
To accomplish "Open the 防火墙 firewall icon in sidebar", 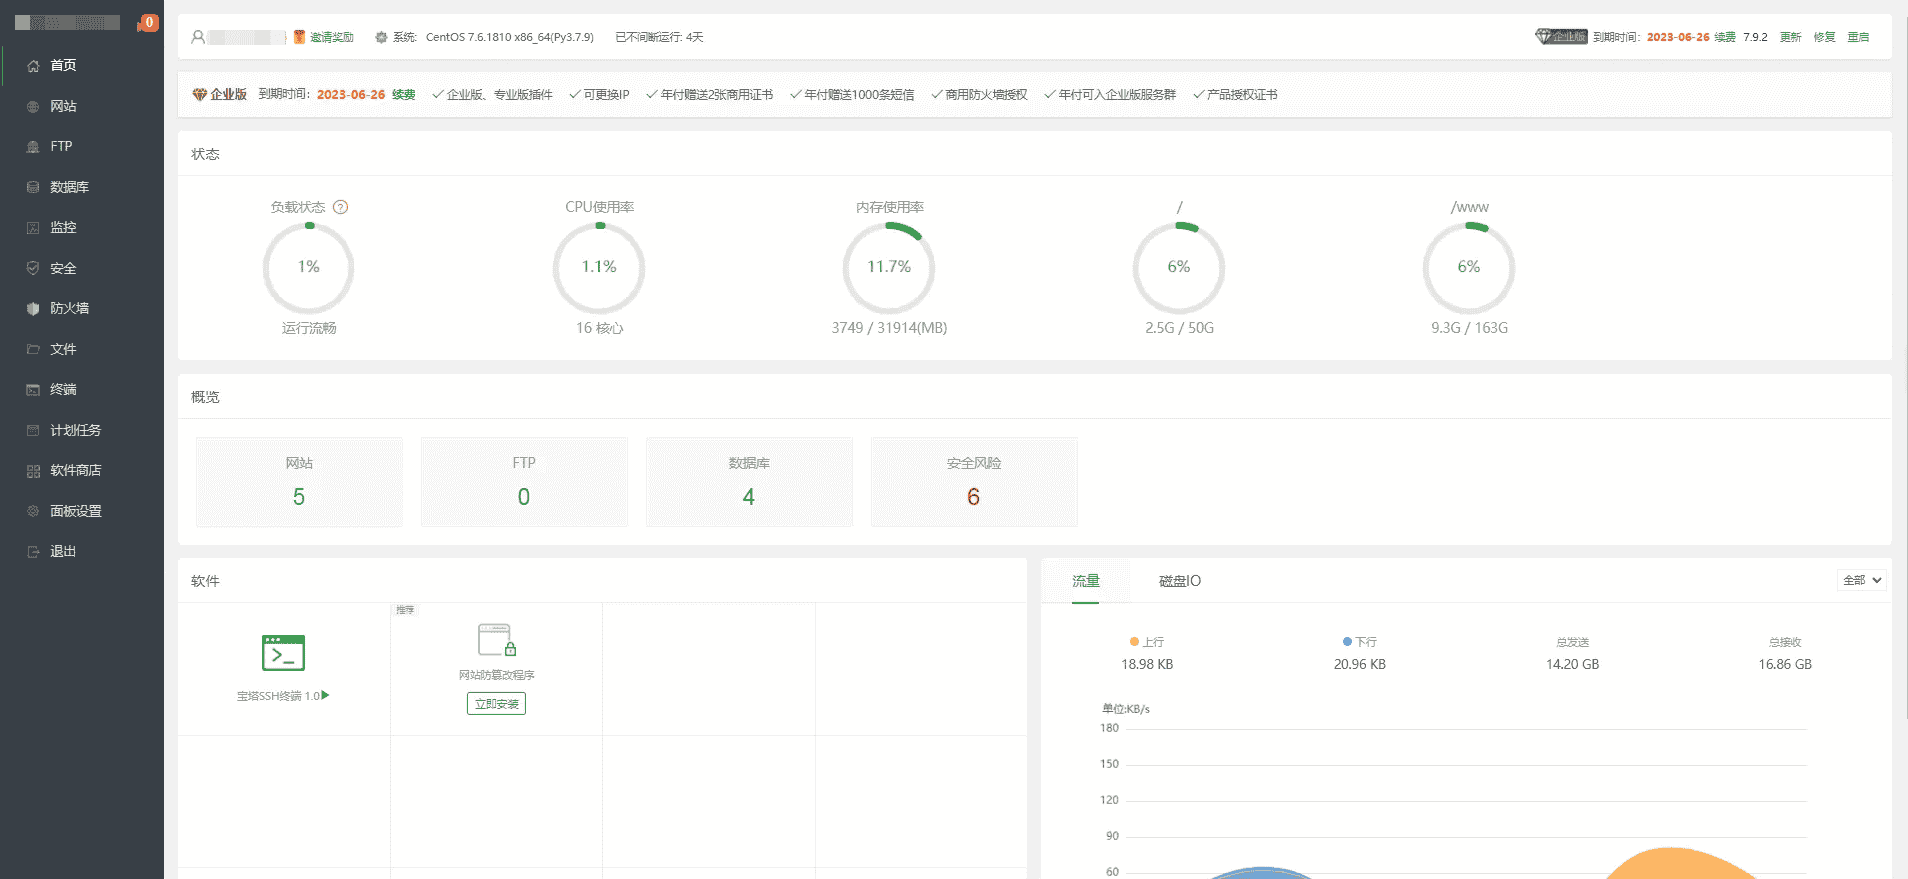I will 33,309.
